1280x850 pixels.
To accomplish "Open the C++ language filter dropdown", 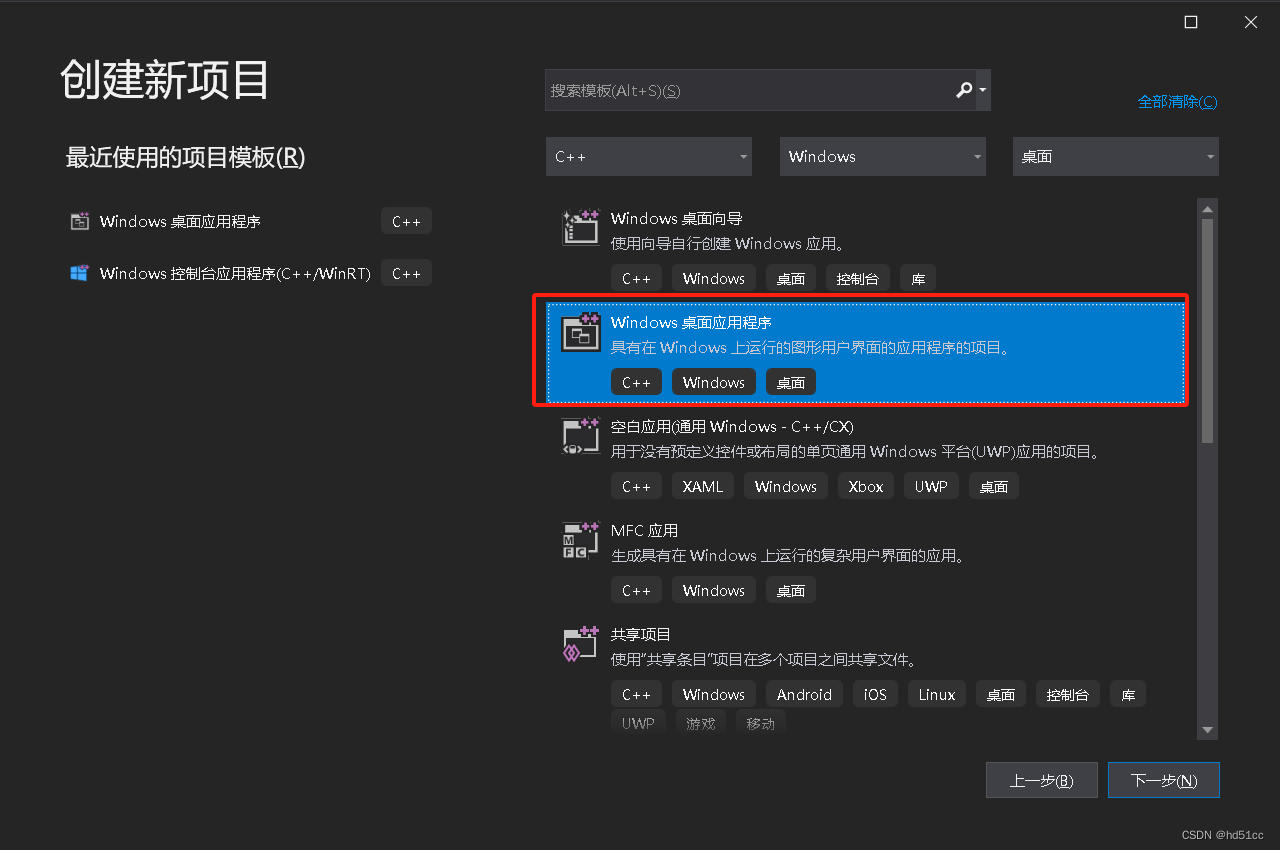I will (x=648, y=156).
